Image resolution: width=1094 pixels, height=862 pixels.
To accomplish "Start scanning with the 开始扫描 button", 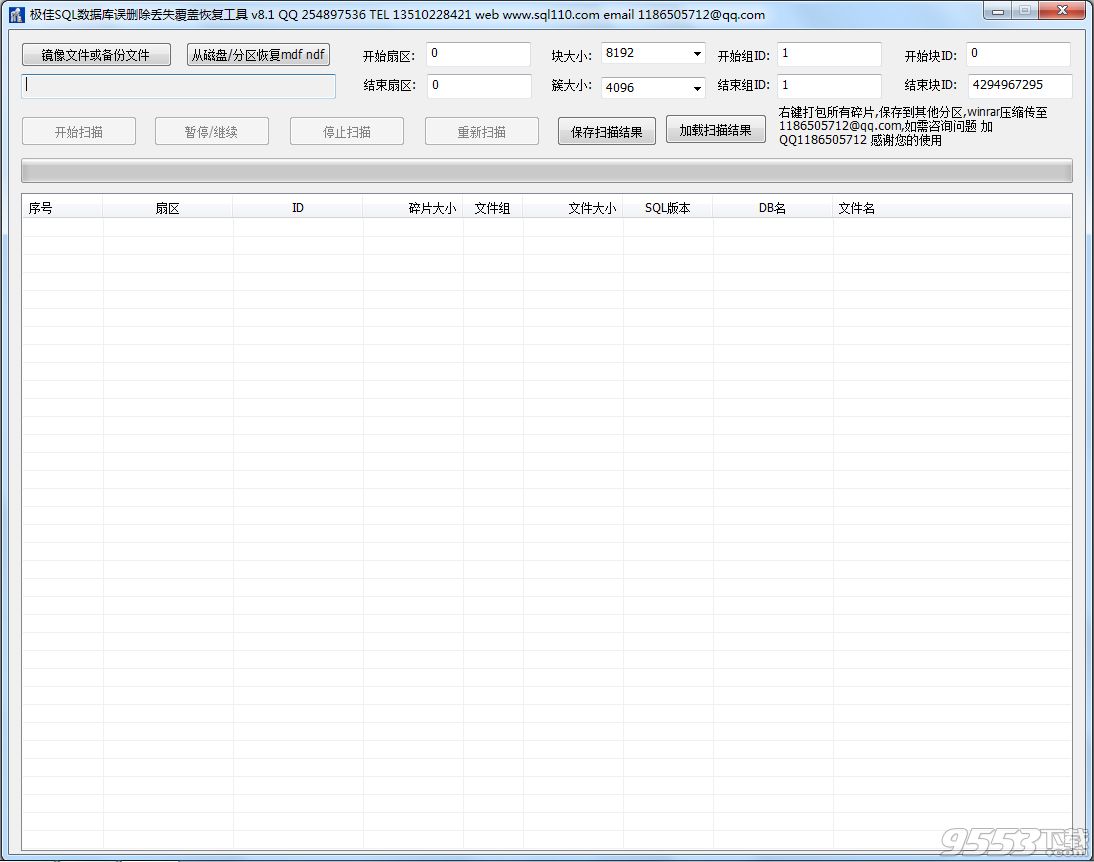I will point(78,131).
